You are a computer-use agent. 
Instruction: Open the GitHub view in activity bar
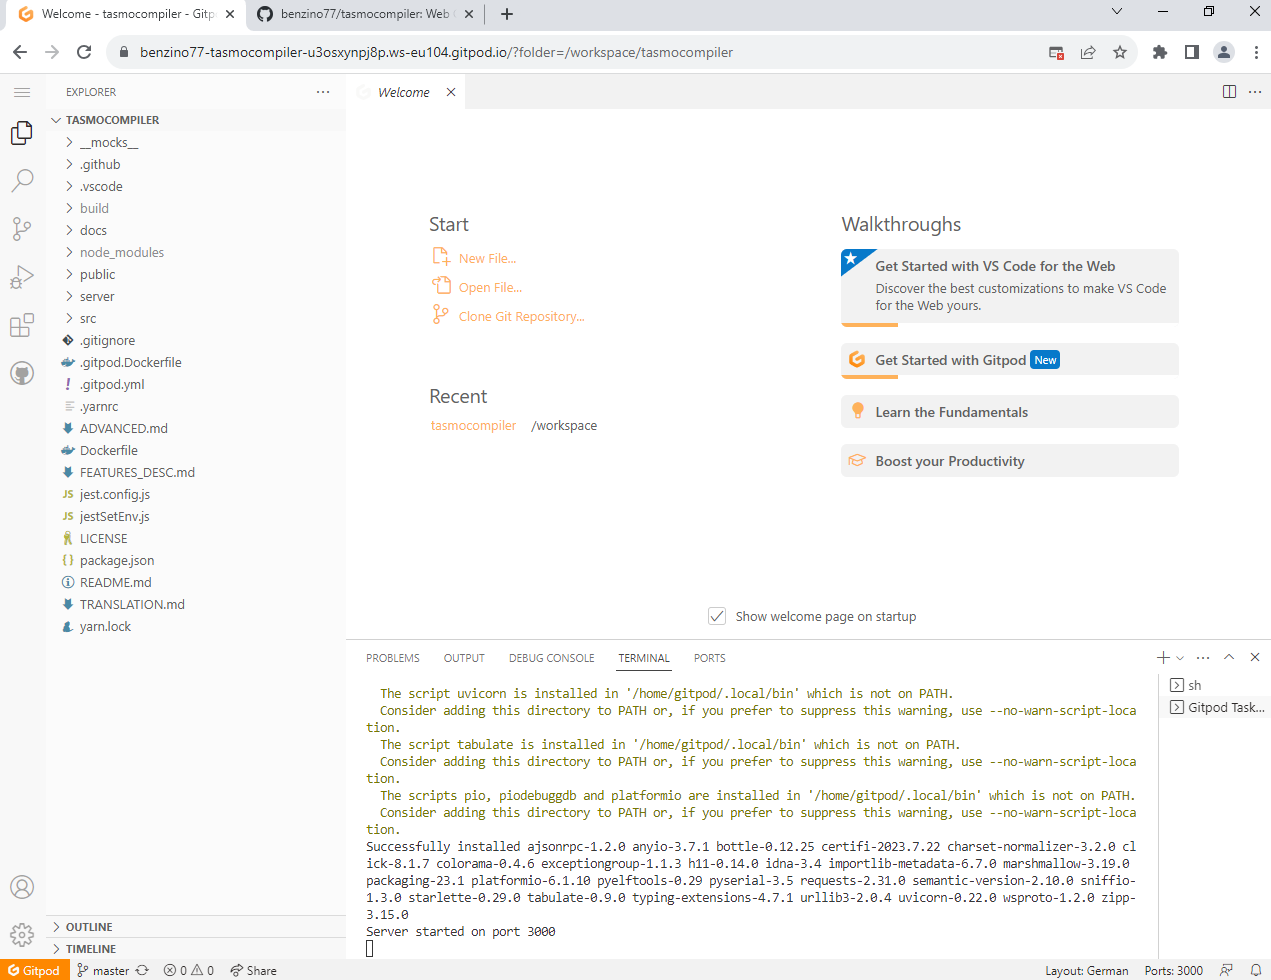22,373
